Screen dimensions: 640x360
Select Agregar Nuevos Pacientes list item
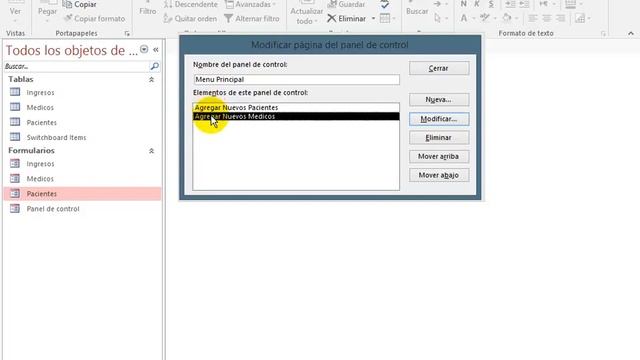pyautogui.click(x=296, y=107)
